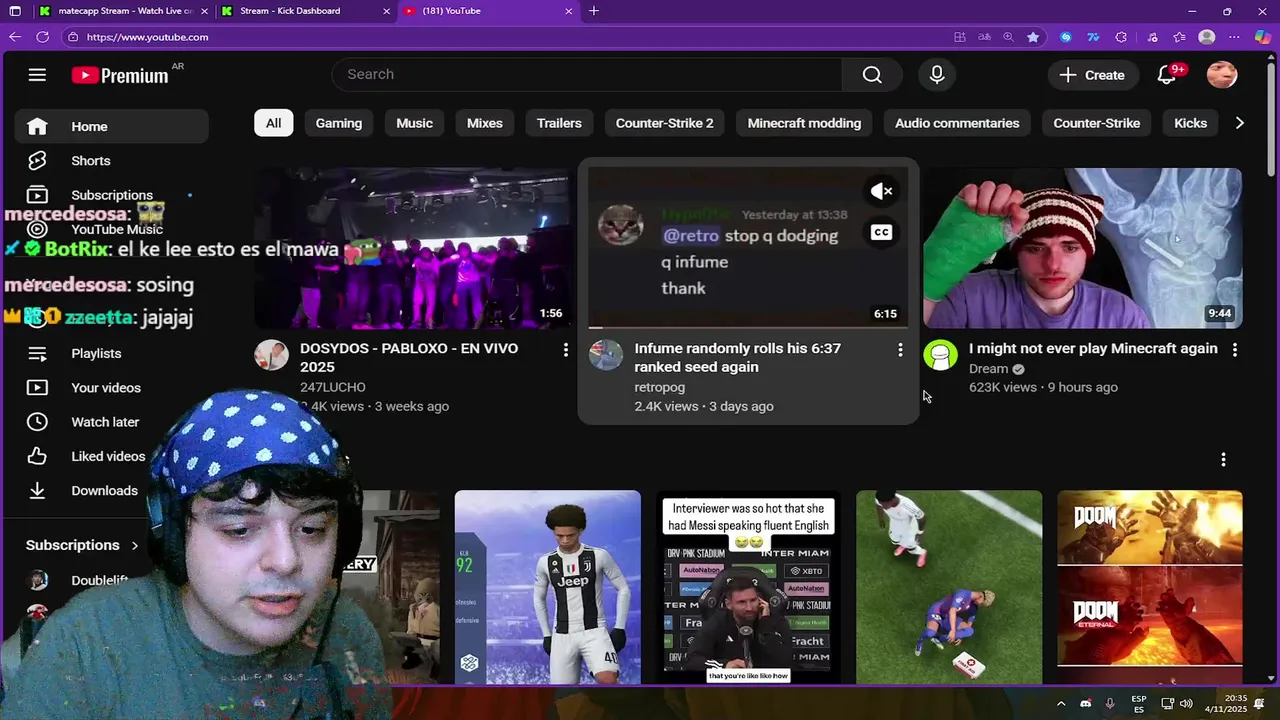Open the DOSYDOS video options menu
Screen dimensions: 1280x720
565,349
